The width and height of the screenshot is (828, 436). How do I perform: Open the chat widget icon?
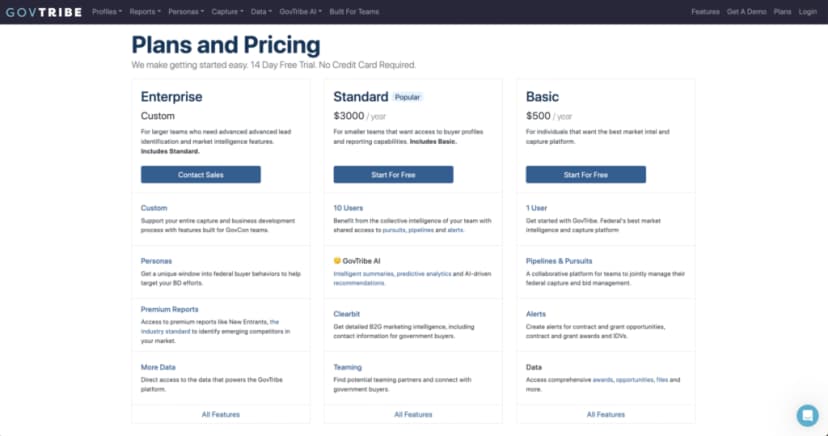coord(806,415)
